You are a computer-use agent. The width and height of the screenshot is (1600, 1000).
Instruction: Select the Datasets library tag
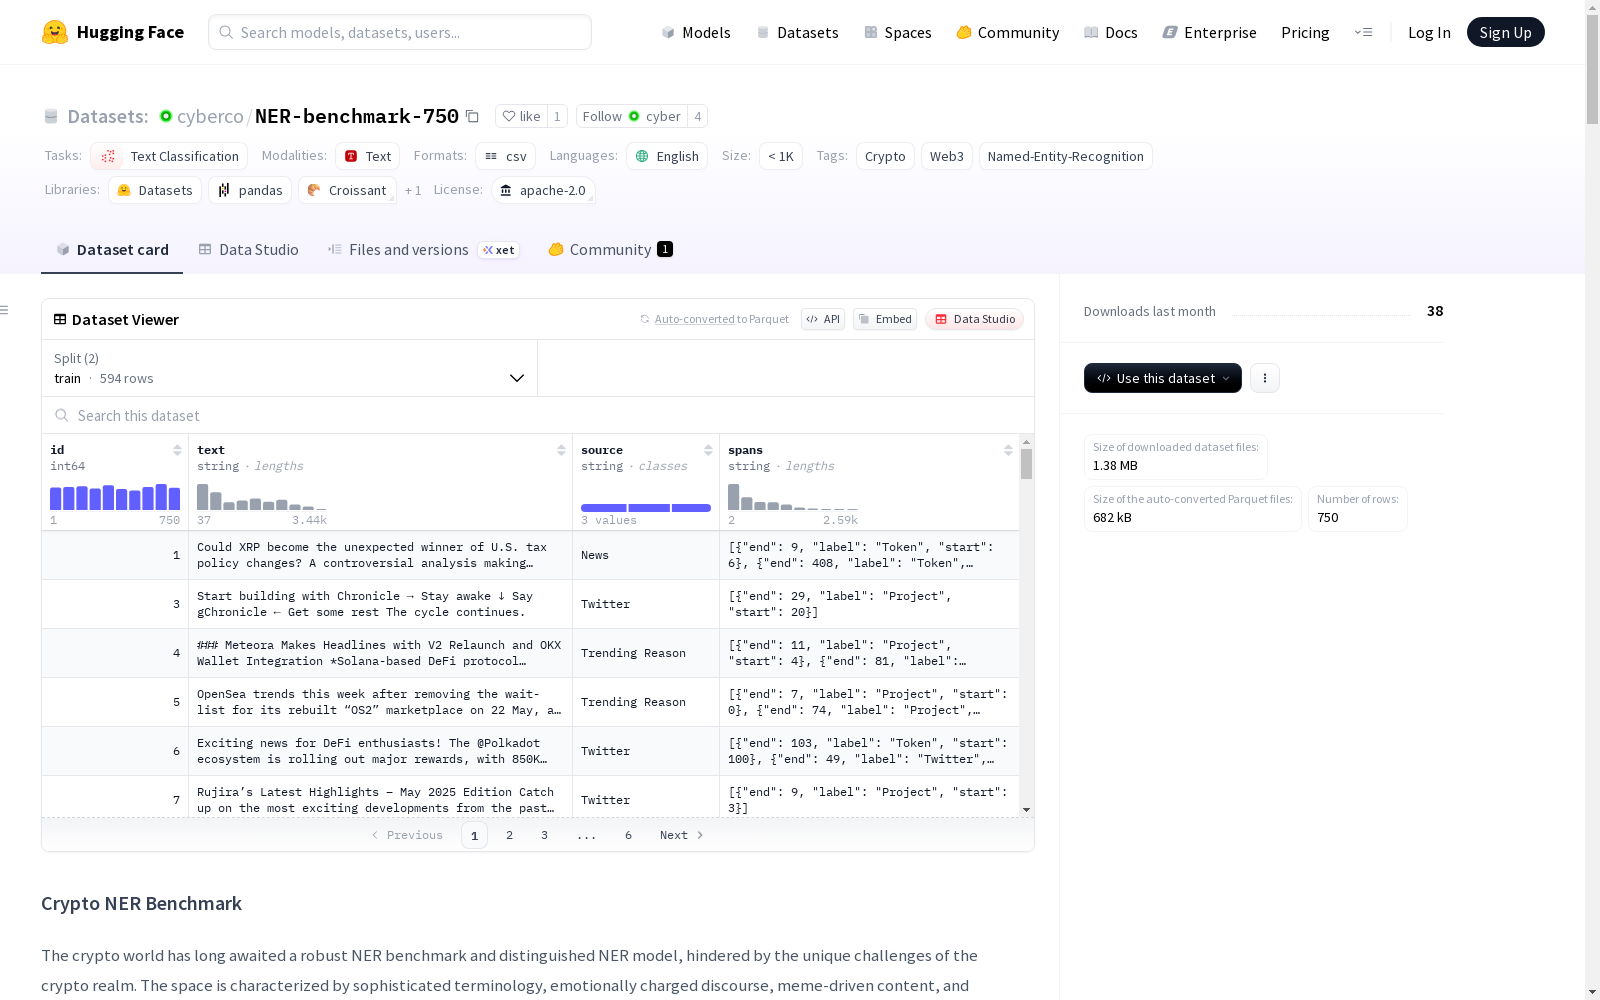(x=155, y=190)
